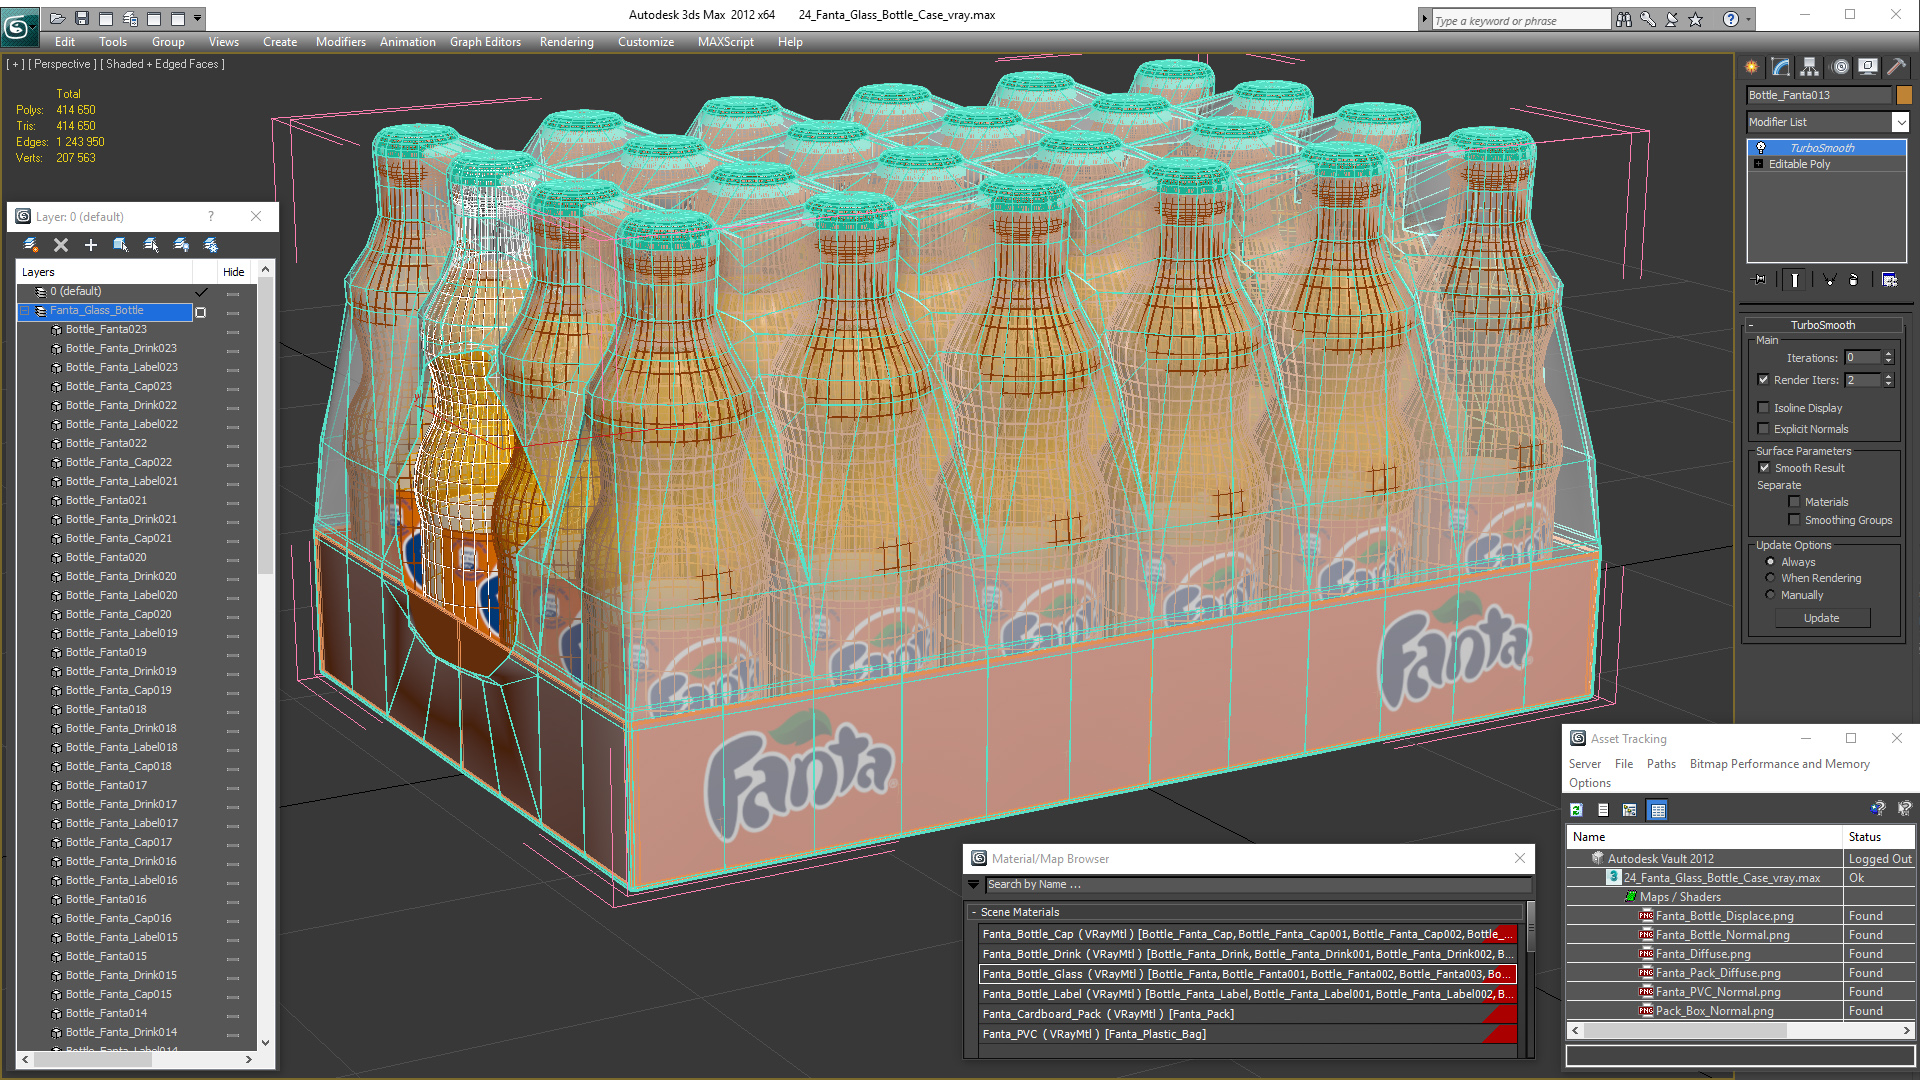Click the key Subscription Center icon
Viewport: 1920px width, 1080px height.
pyautogui.click(x=1647, y=19)
